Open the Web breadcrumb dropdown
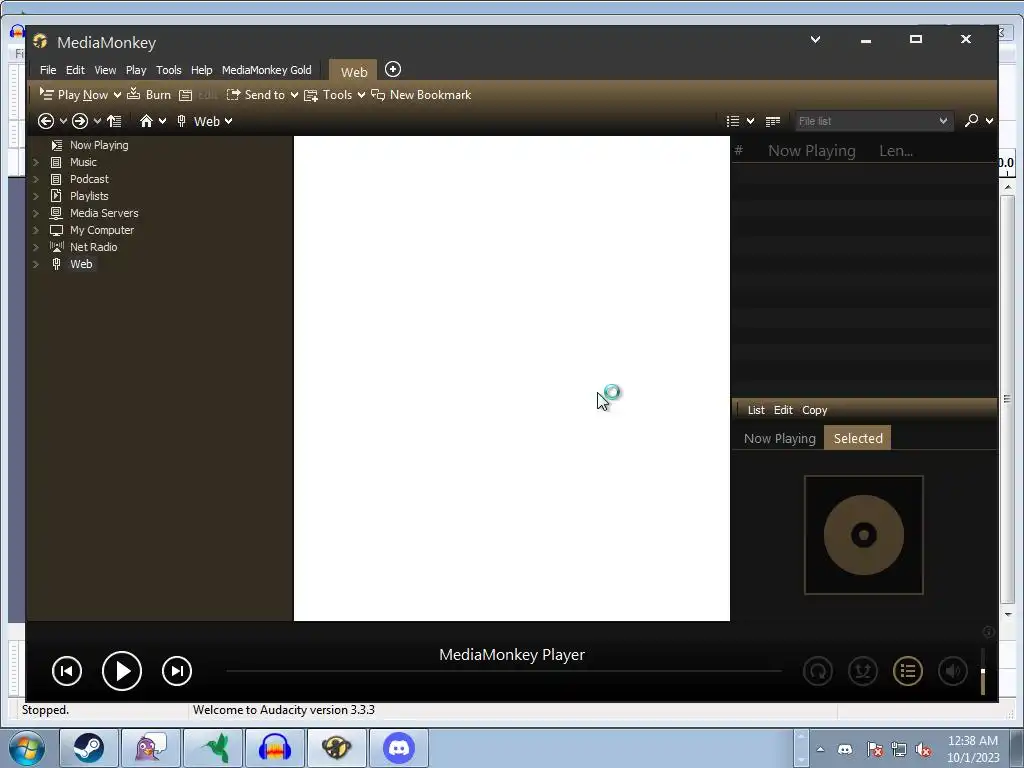The height and width of the screenshot is (768, 1024). (x=229, y=121)
